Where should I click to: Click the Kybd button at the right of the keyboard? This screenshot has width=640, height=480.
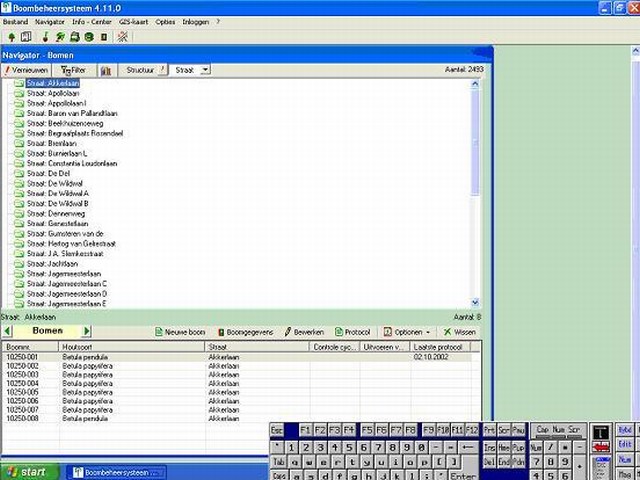(625, 430)
